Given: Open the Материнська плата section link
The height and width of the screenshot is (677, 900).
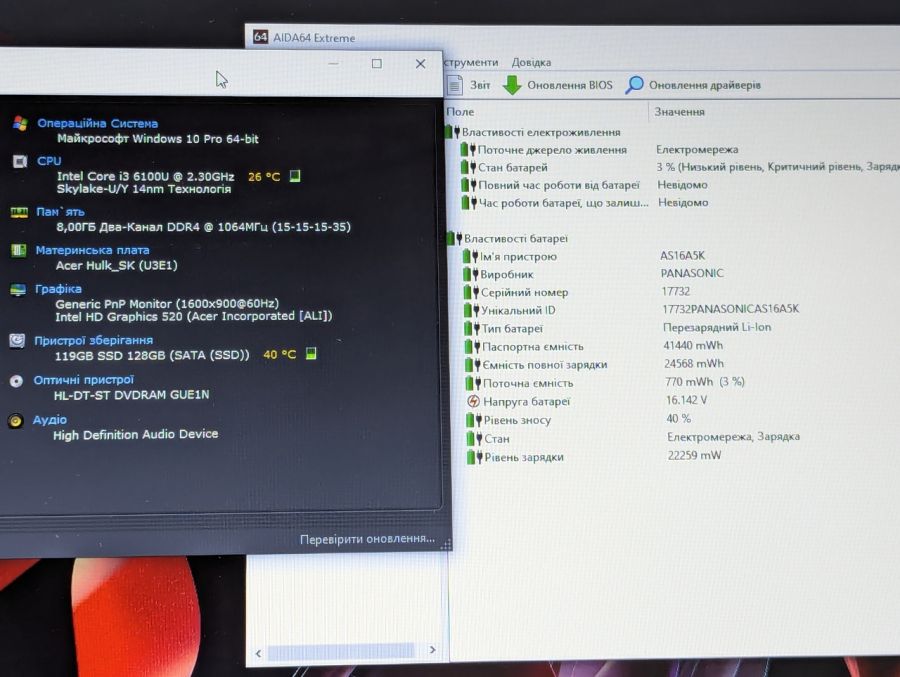Looking at the screenshot, I should [92, 250].
